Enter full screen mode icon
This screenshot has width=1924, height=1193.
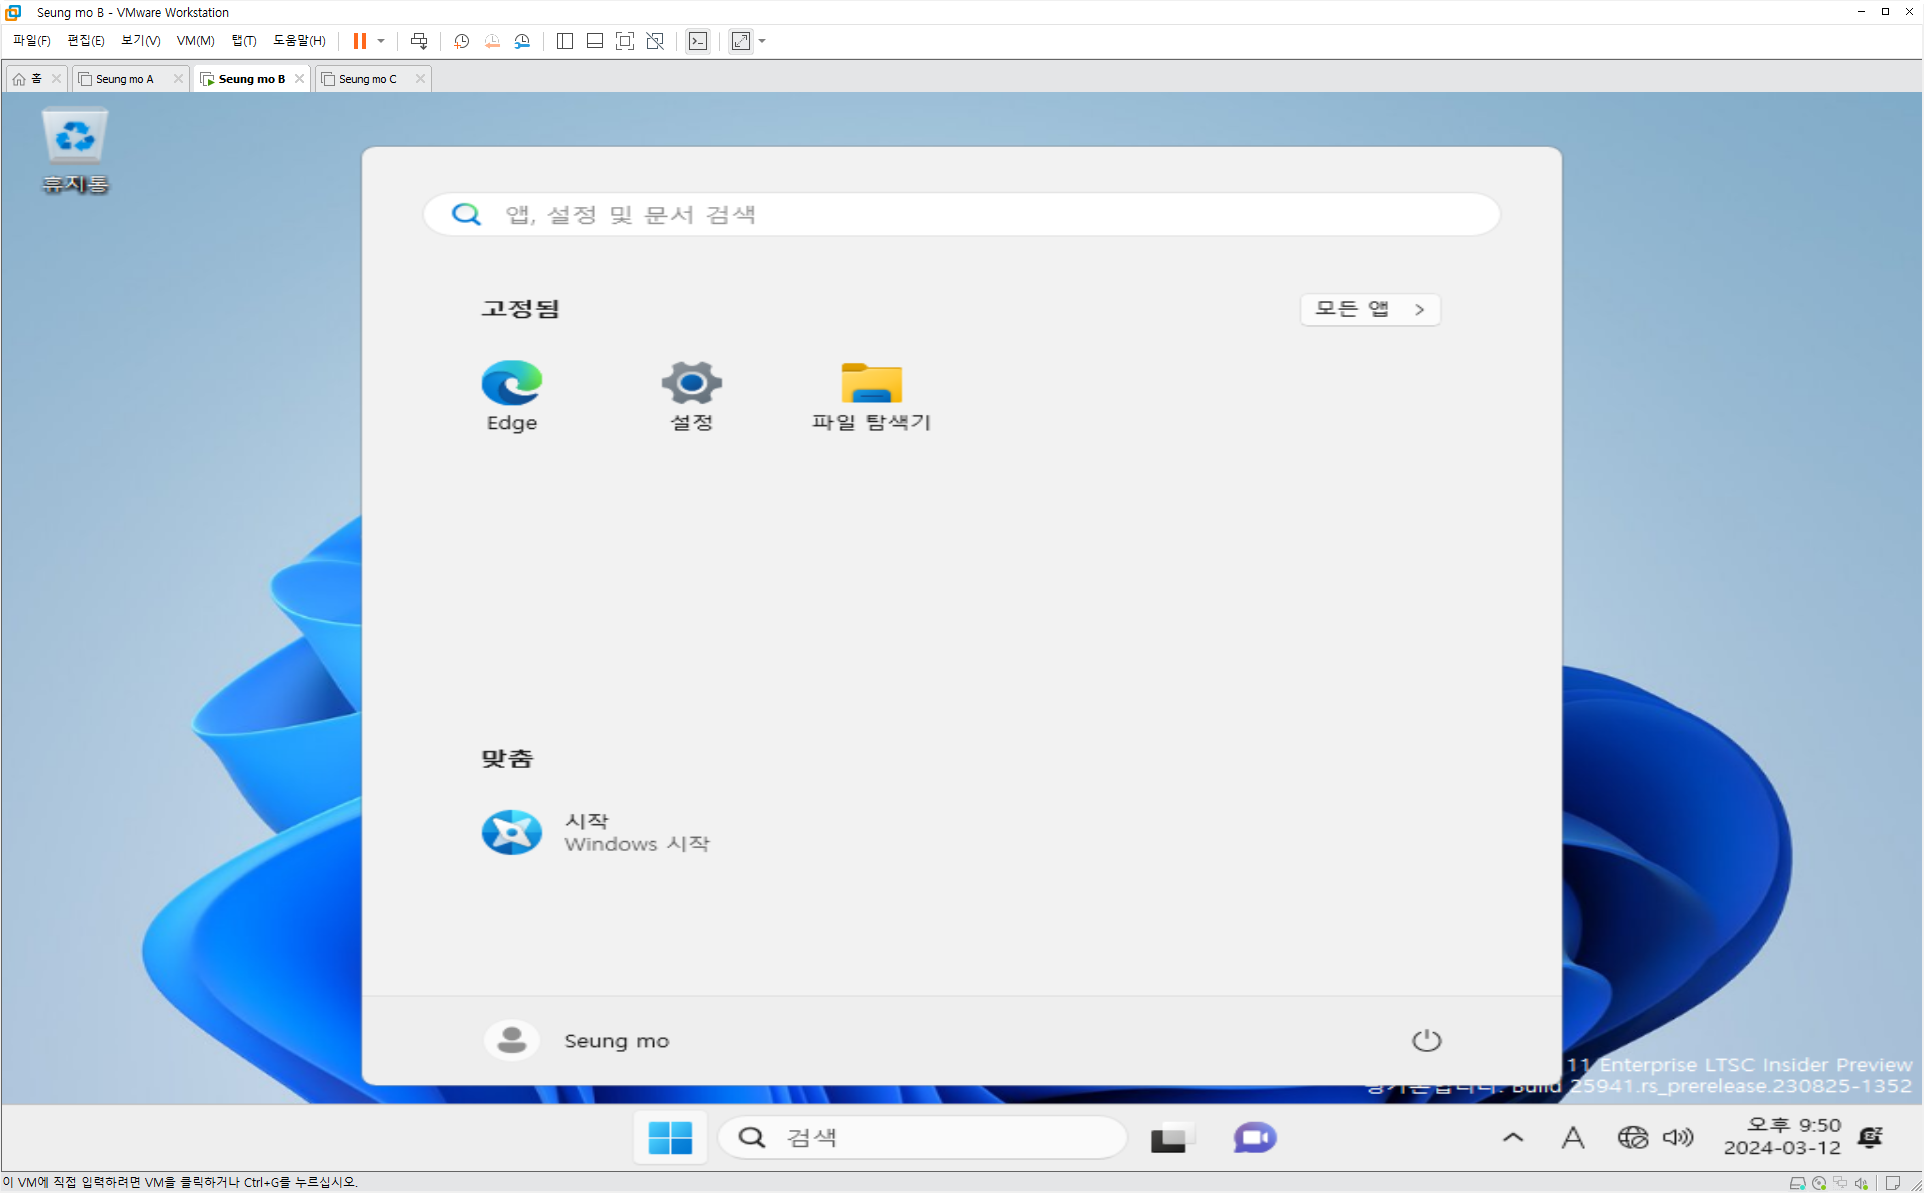[625, 41]
